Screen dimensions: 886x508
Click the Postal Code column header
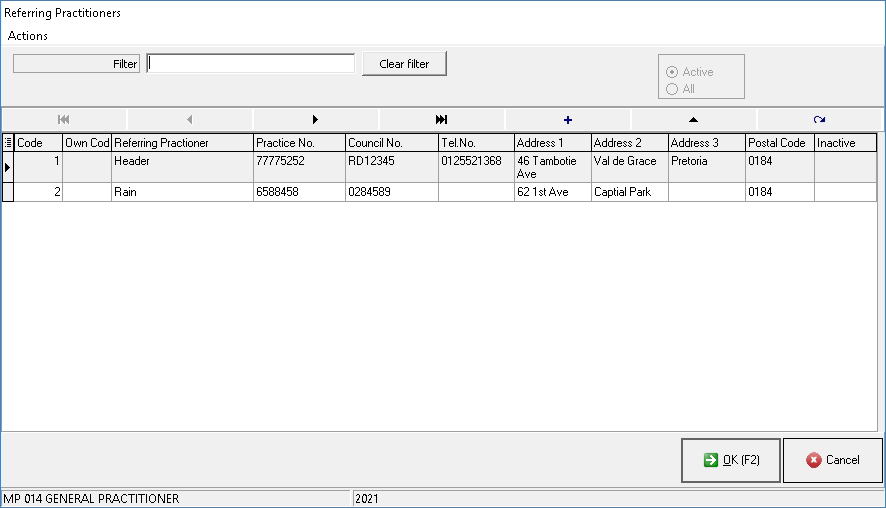[779, 143]
